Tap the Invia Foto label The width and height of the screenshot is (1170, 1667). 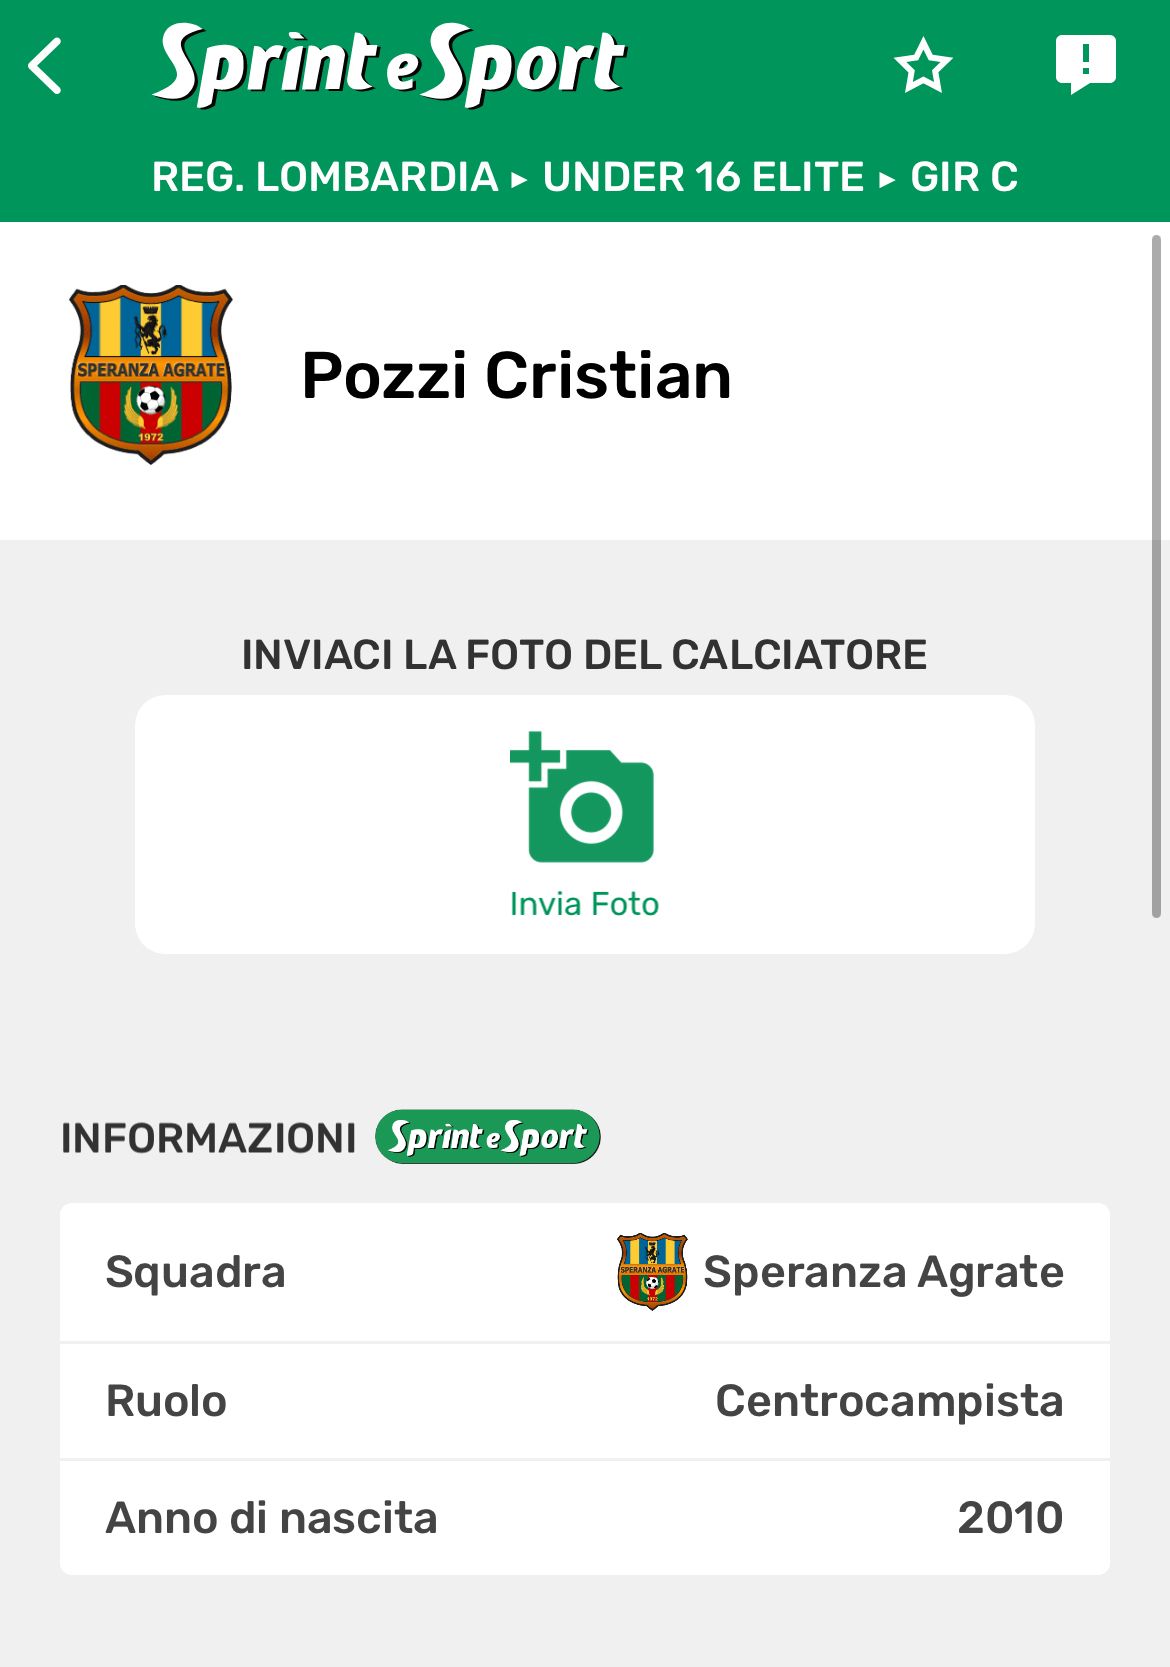584,904
